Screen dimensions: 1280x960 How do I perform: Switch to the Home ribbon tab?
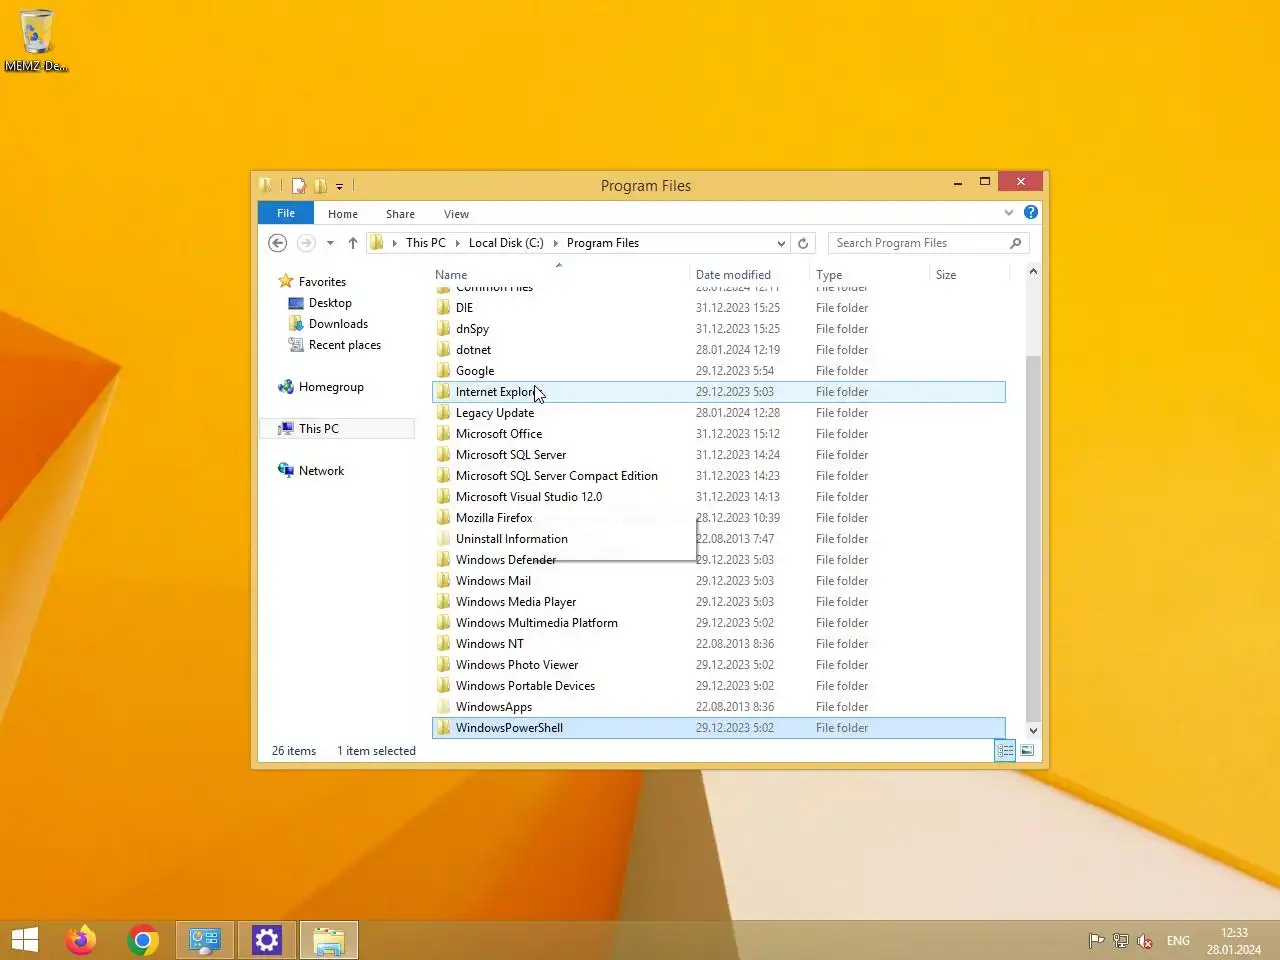tap(343, 214)
